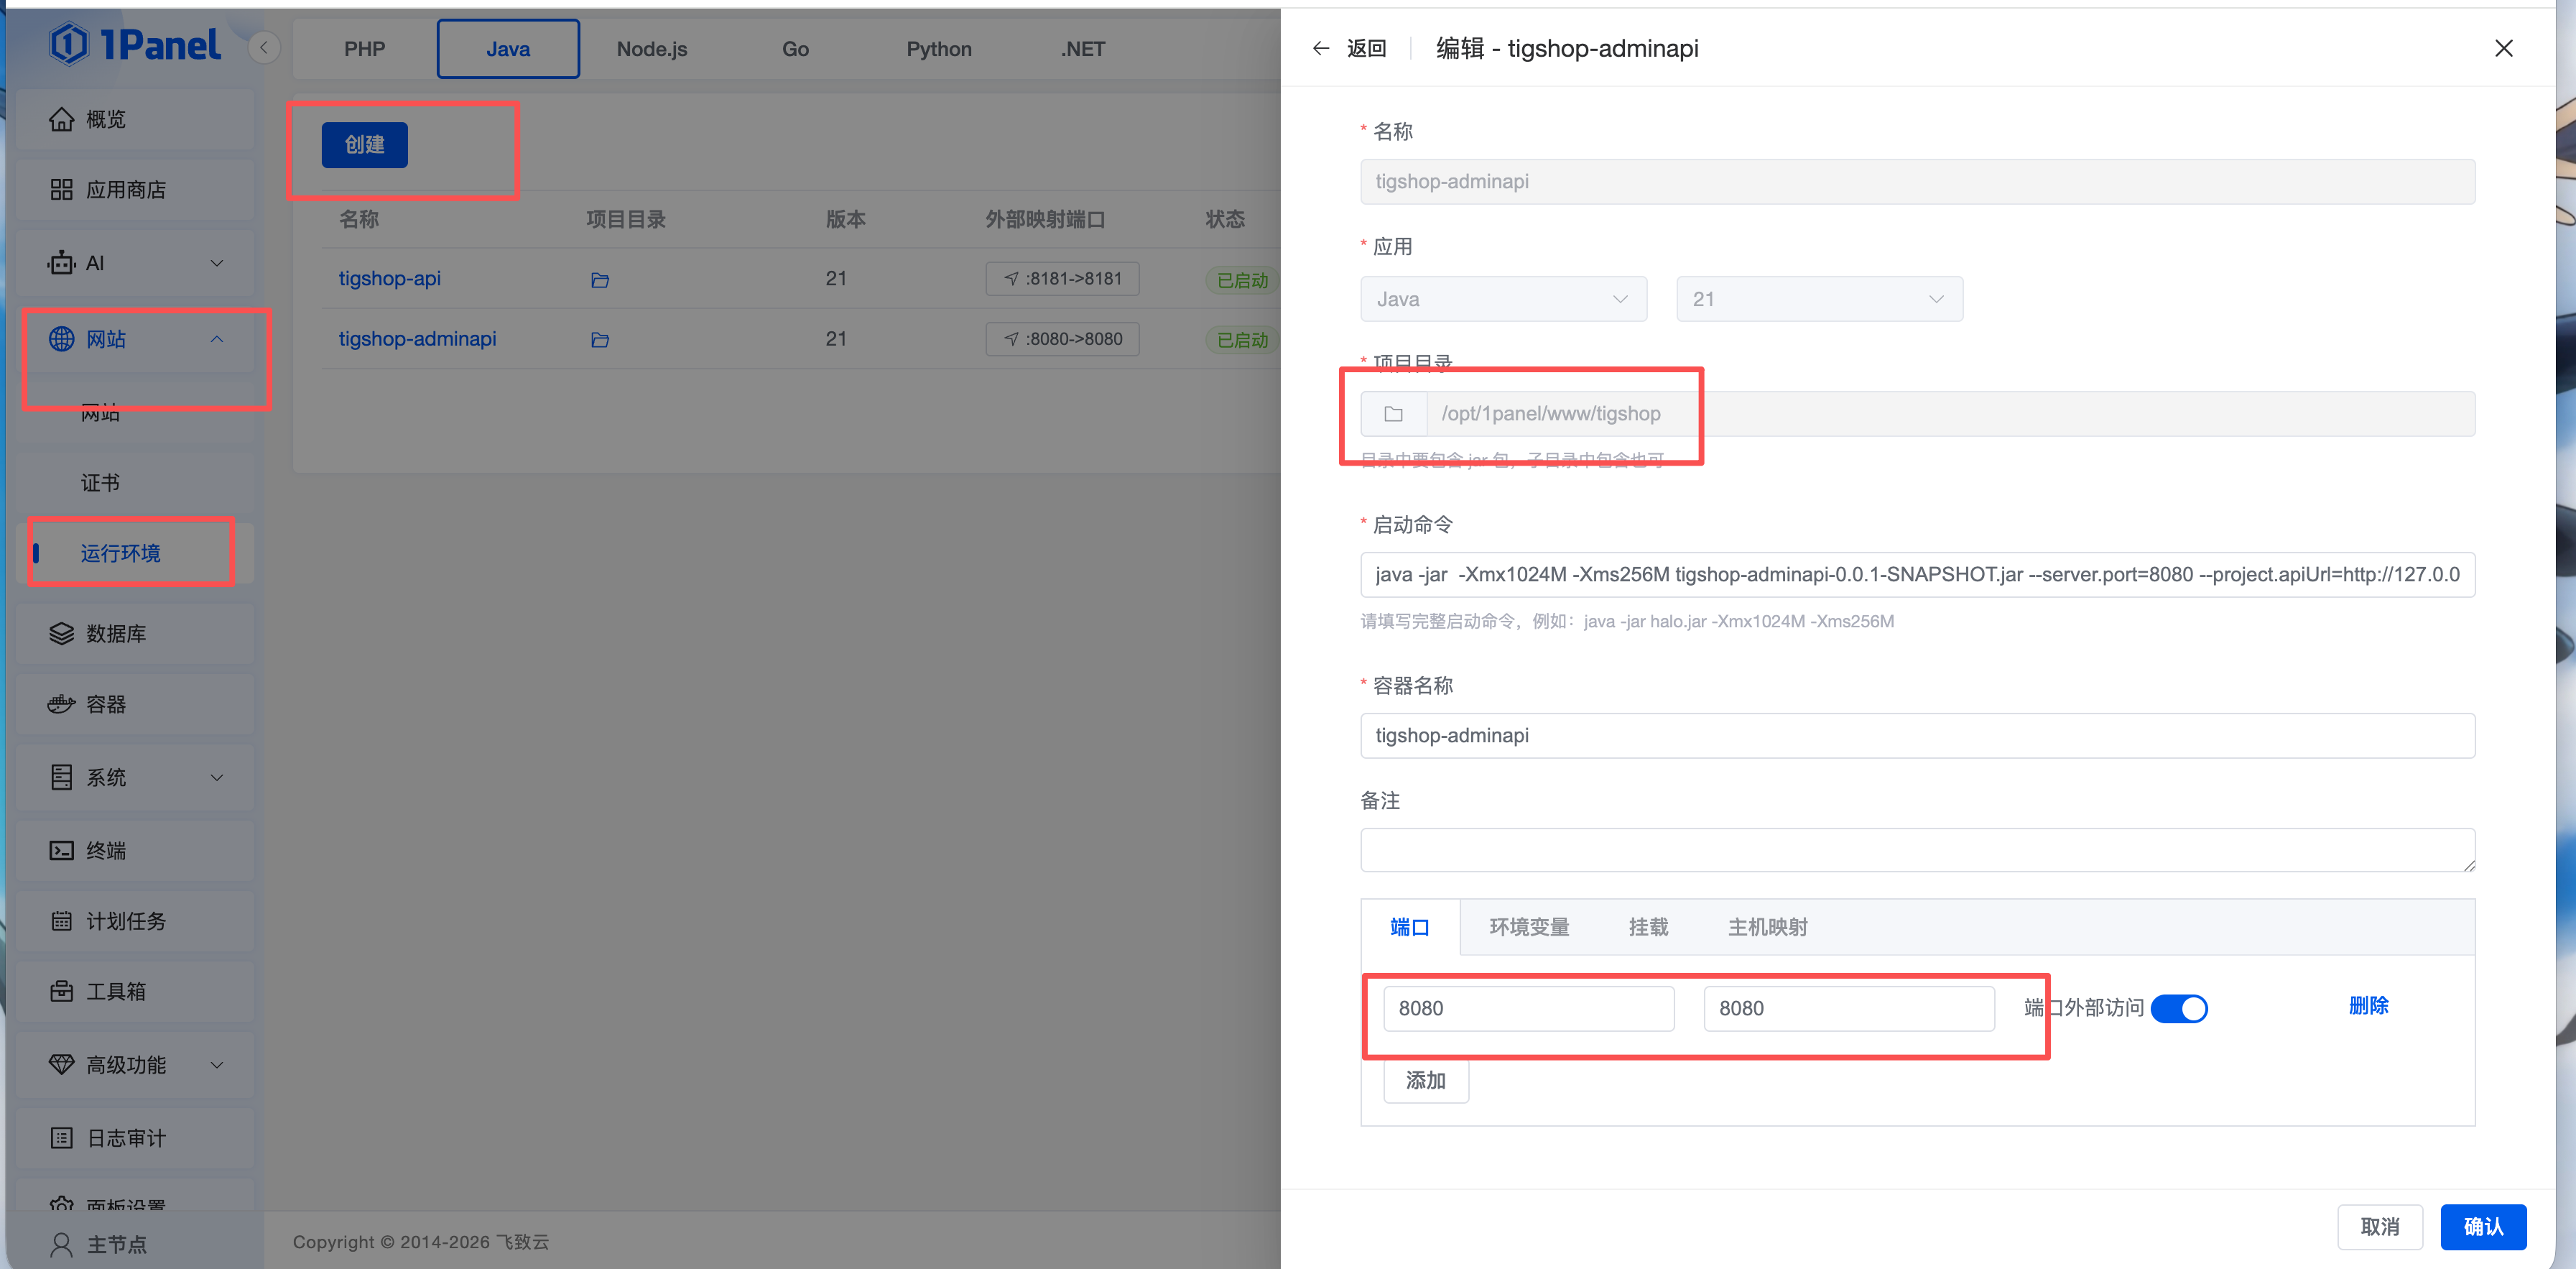This screenshot has width=2576, height=1269.
Task: Switch to the Node.js runtime tab
Action: (x=651, y=49)
